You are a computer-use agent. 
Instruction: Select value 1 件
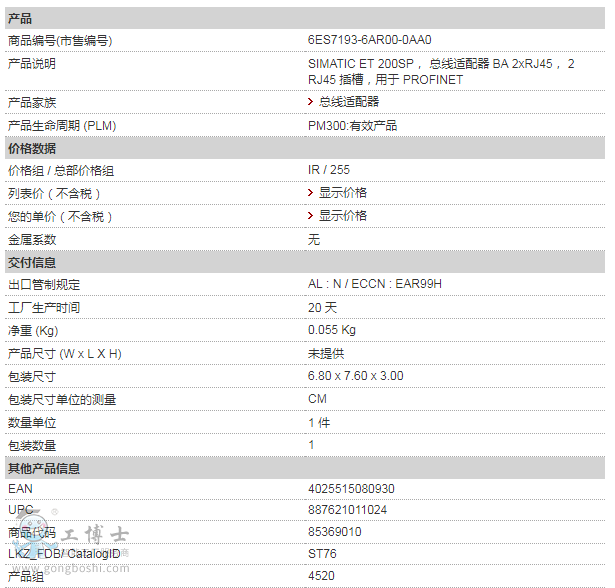pos(319,423)
